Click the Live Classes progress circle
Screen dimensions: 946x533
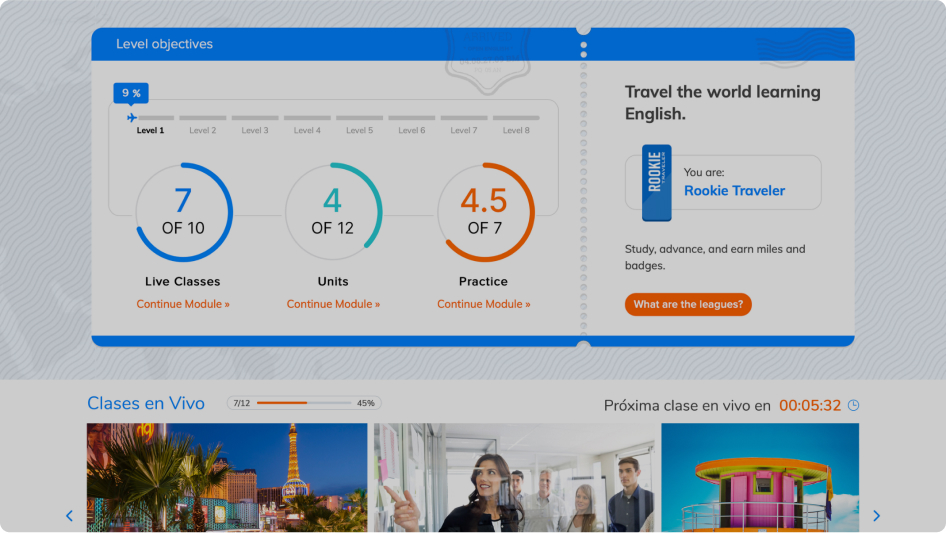(x=183, y=212)
